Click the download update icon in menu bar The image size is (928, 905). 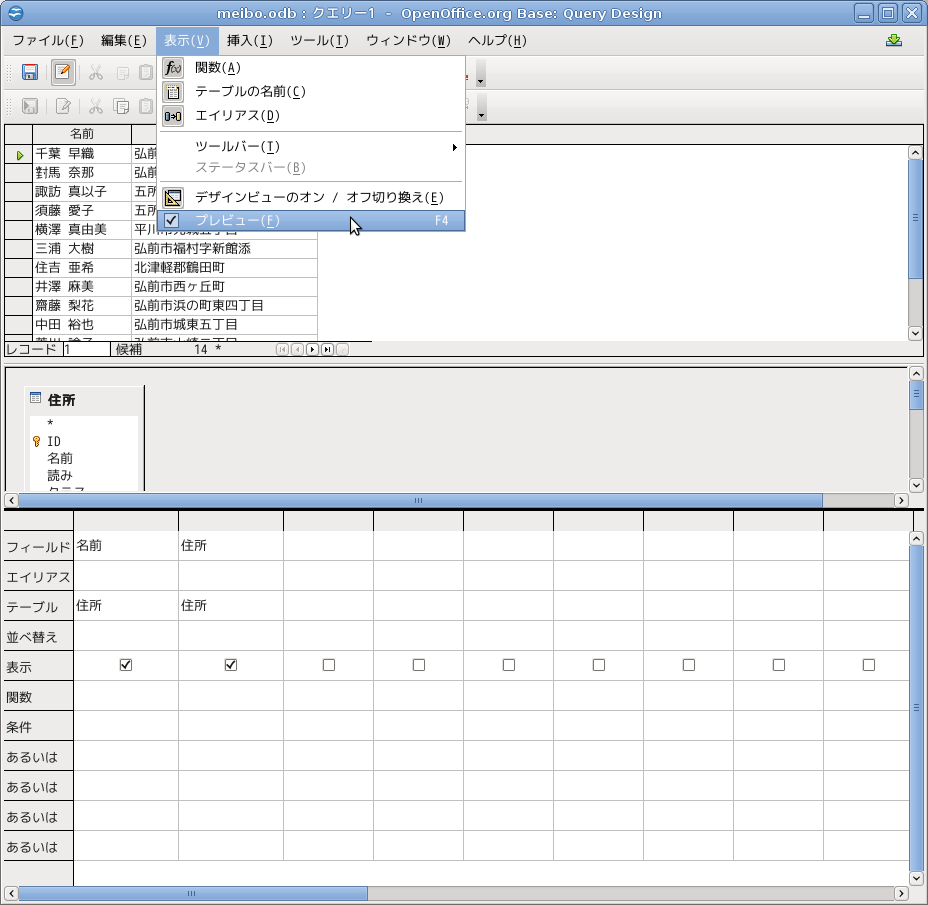(x=893, y=41)
